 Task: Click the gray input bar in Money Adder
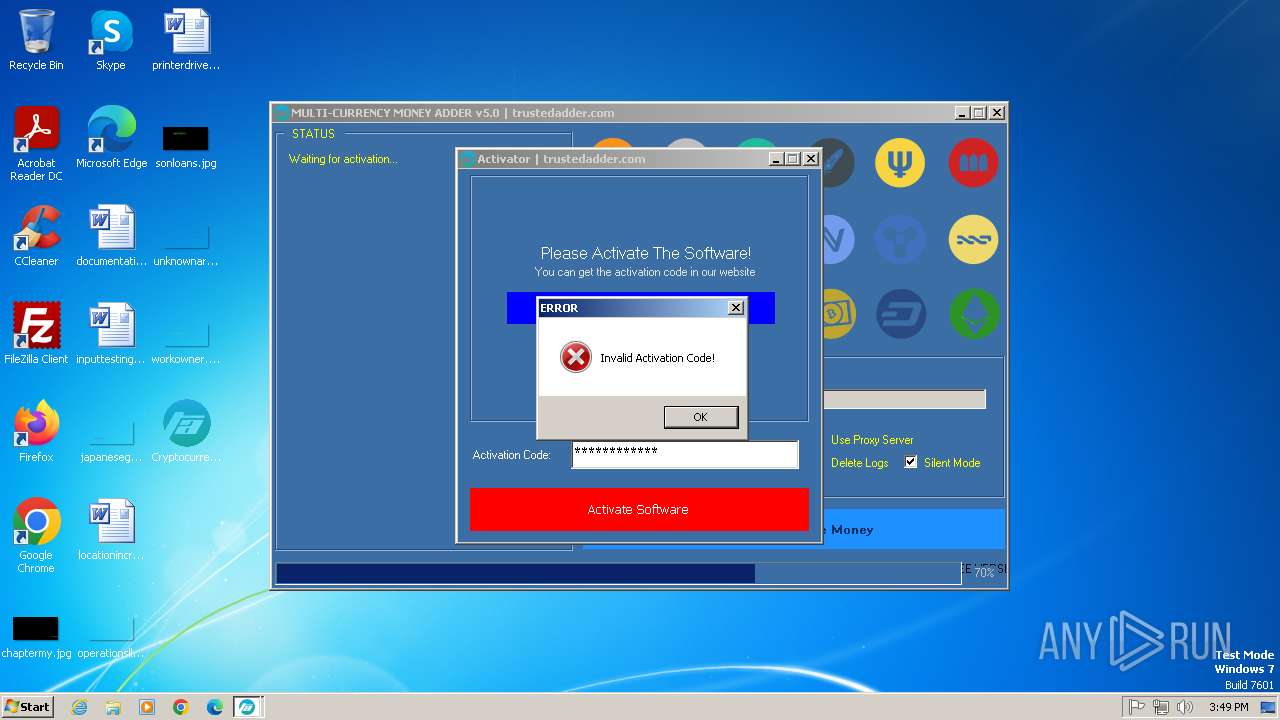click(904, 399)
